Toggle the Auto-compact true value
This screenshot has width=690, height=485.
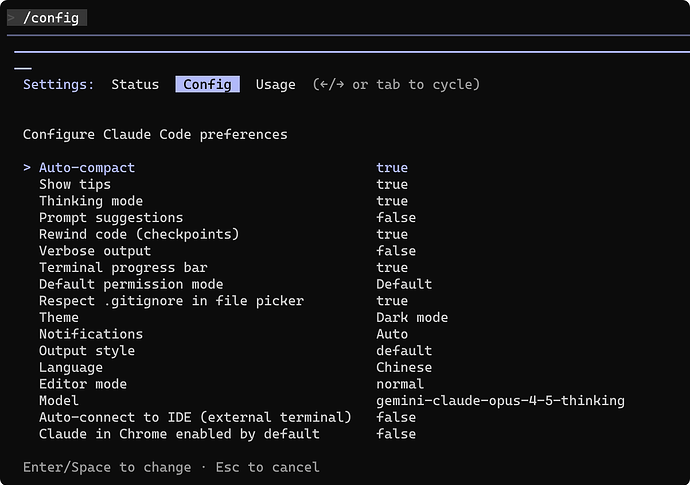tap(392, 168)
